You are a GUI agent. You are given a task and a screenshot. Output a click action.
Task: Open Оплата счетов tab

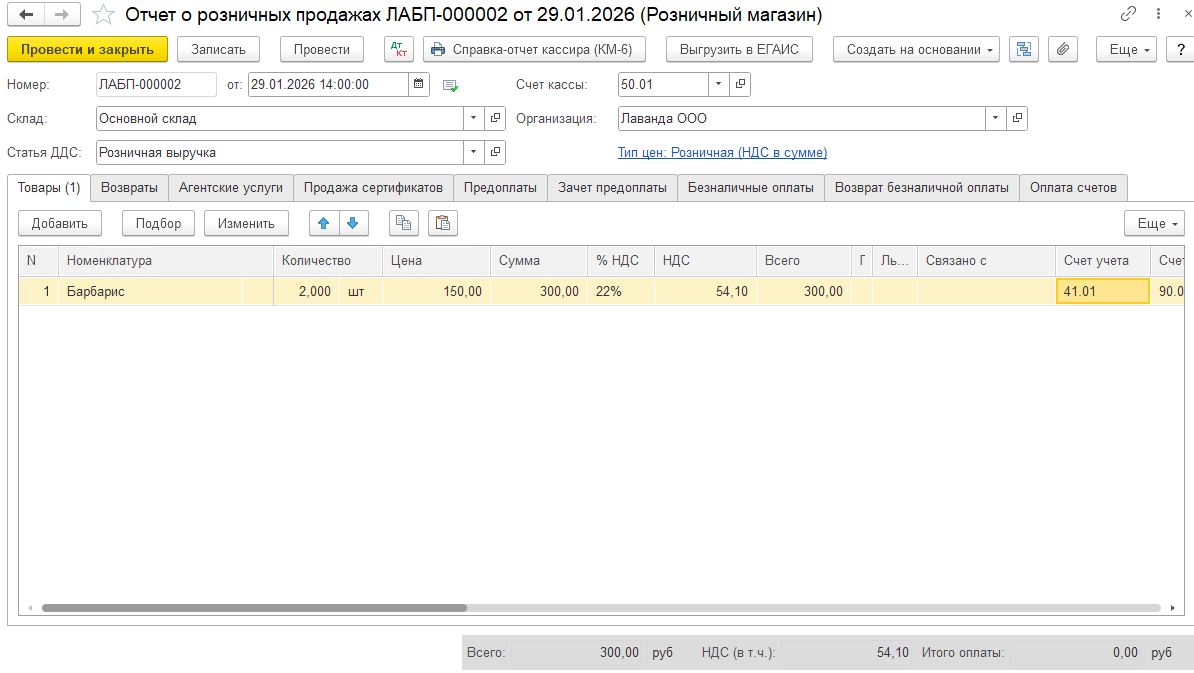(x=1074, y=188)
